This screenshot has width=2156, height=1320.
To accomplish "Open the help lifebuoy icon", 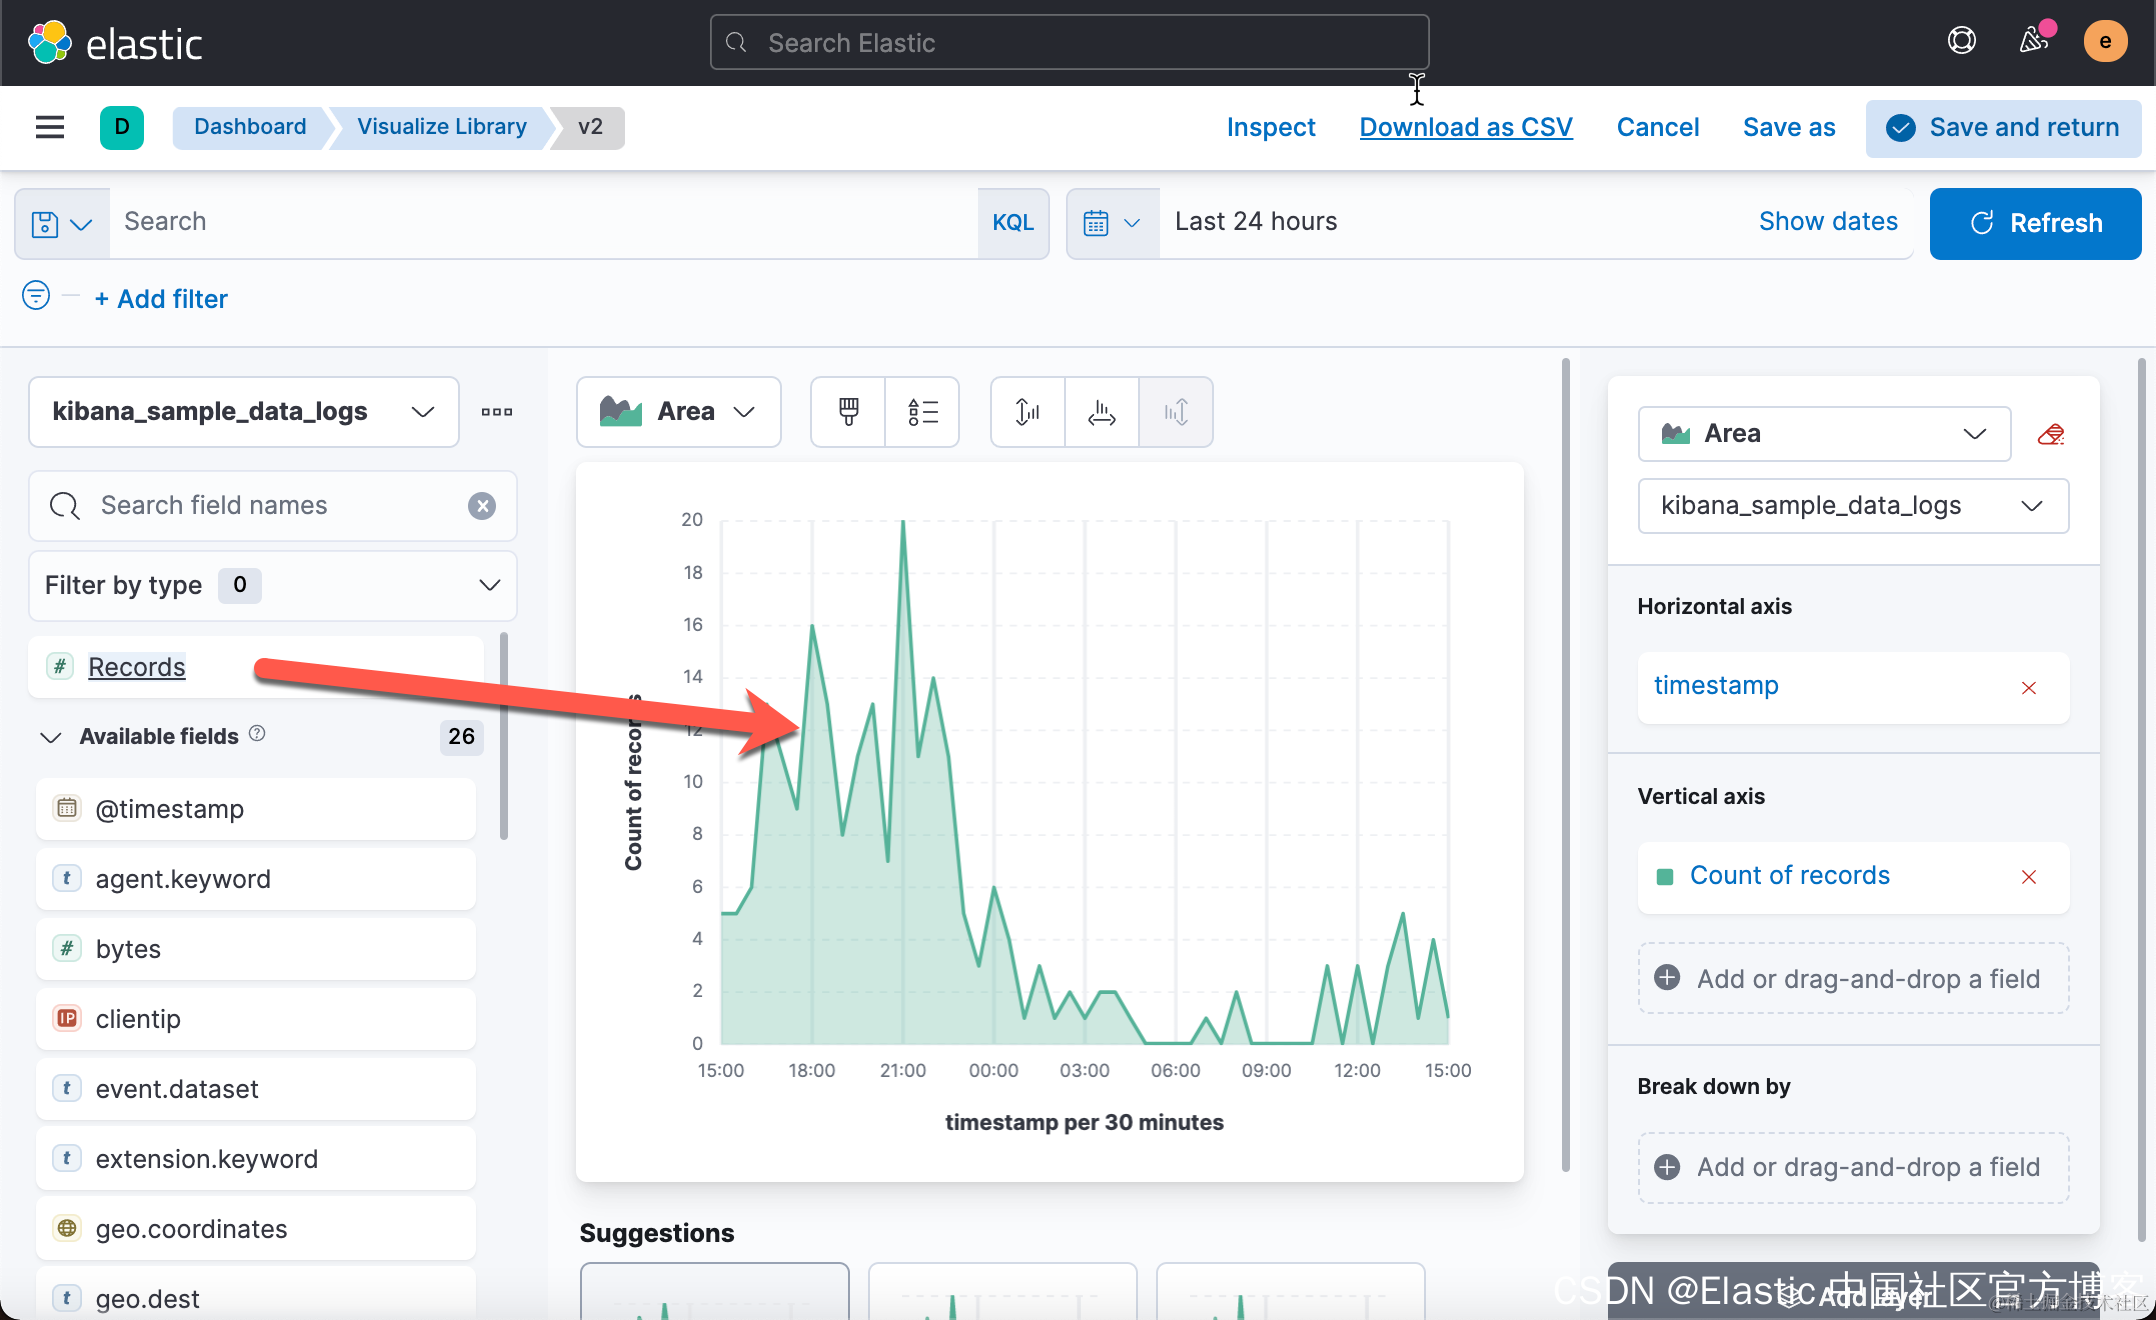I will (1961, 42).
